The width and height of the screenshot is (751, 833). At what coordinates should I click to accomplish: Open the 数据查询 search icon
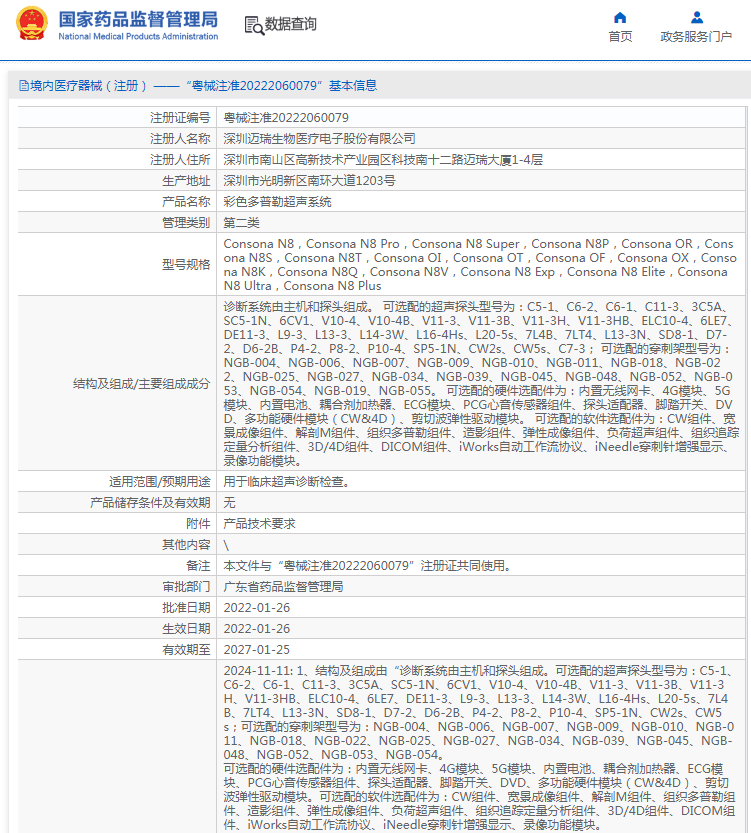254,25
